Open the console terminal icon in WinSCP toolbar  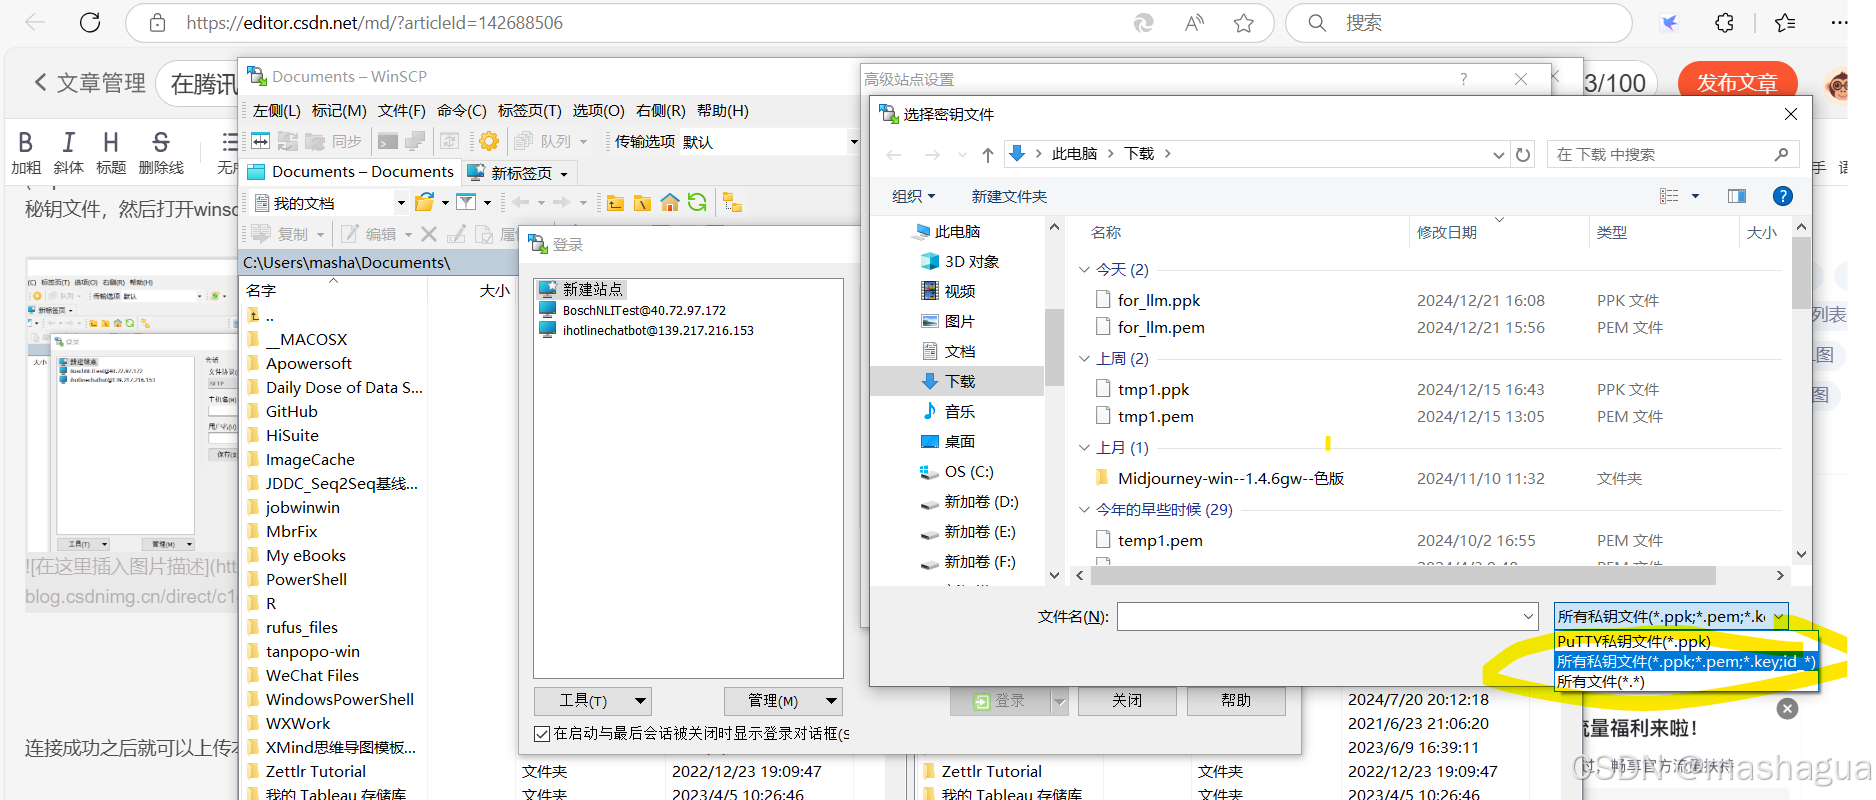tap(388, 141)
